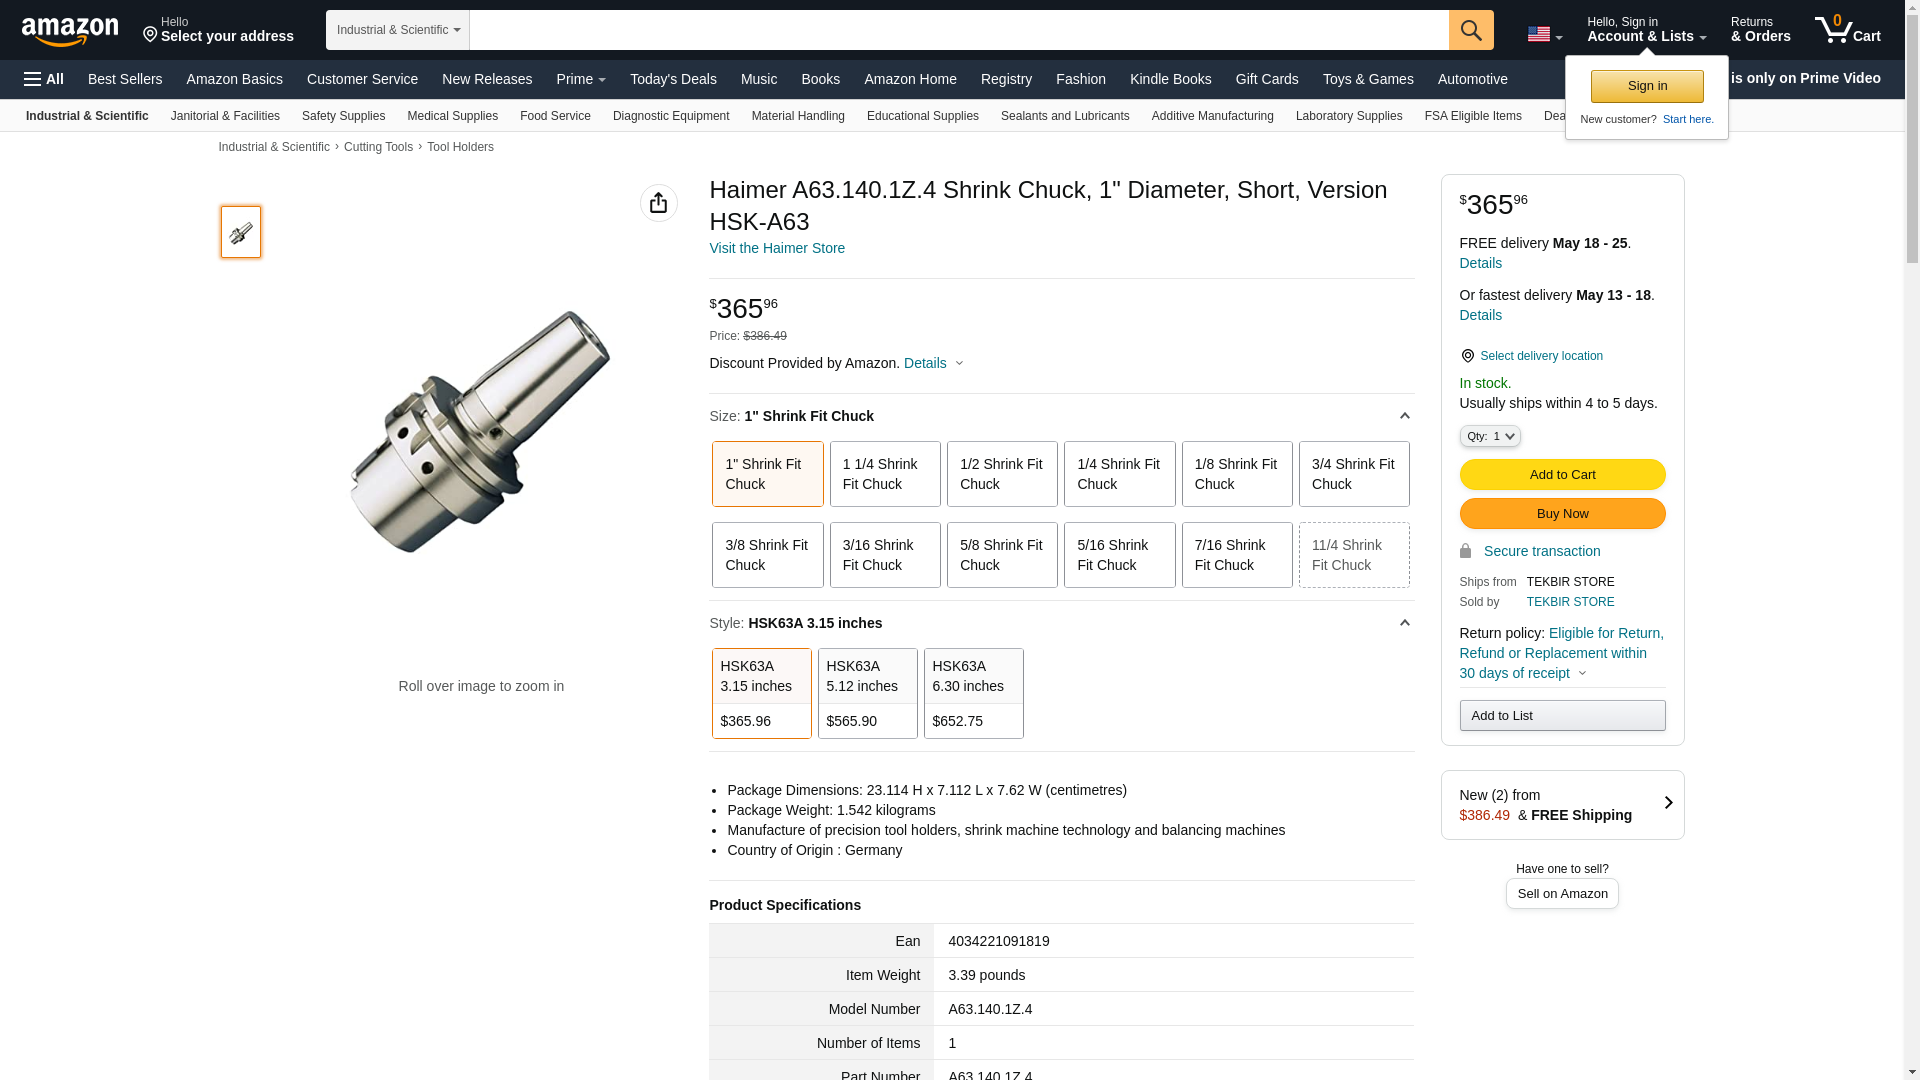Click the Select delivery location pin
The width and height of the screenshot is (1920, 1080).
tap(1467, 356)
